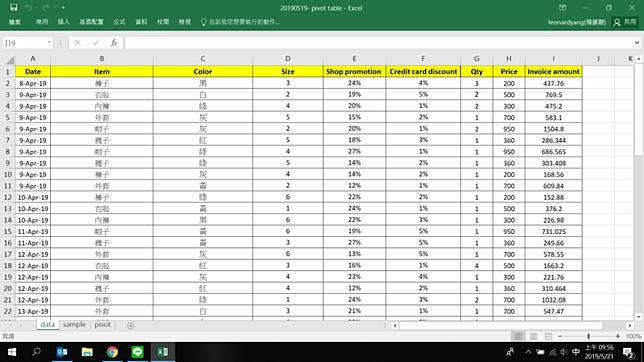Click the Save icon in quick access toolbar
Viewport: 644px width, 362px height.
(x=14, y=7)
